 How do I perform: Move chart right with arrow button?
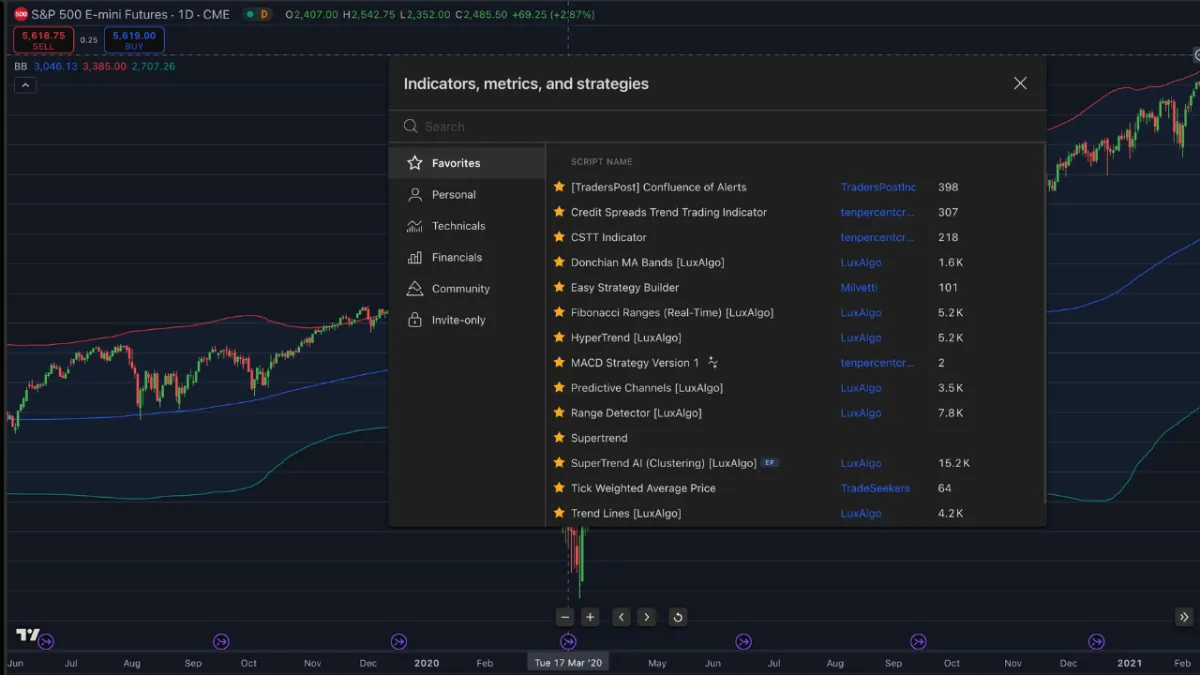[647, 617]
